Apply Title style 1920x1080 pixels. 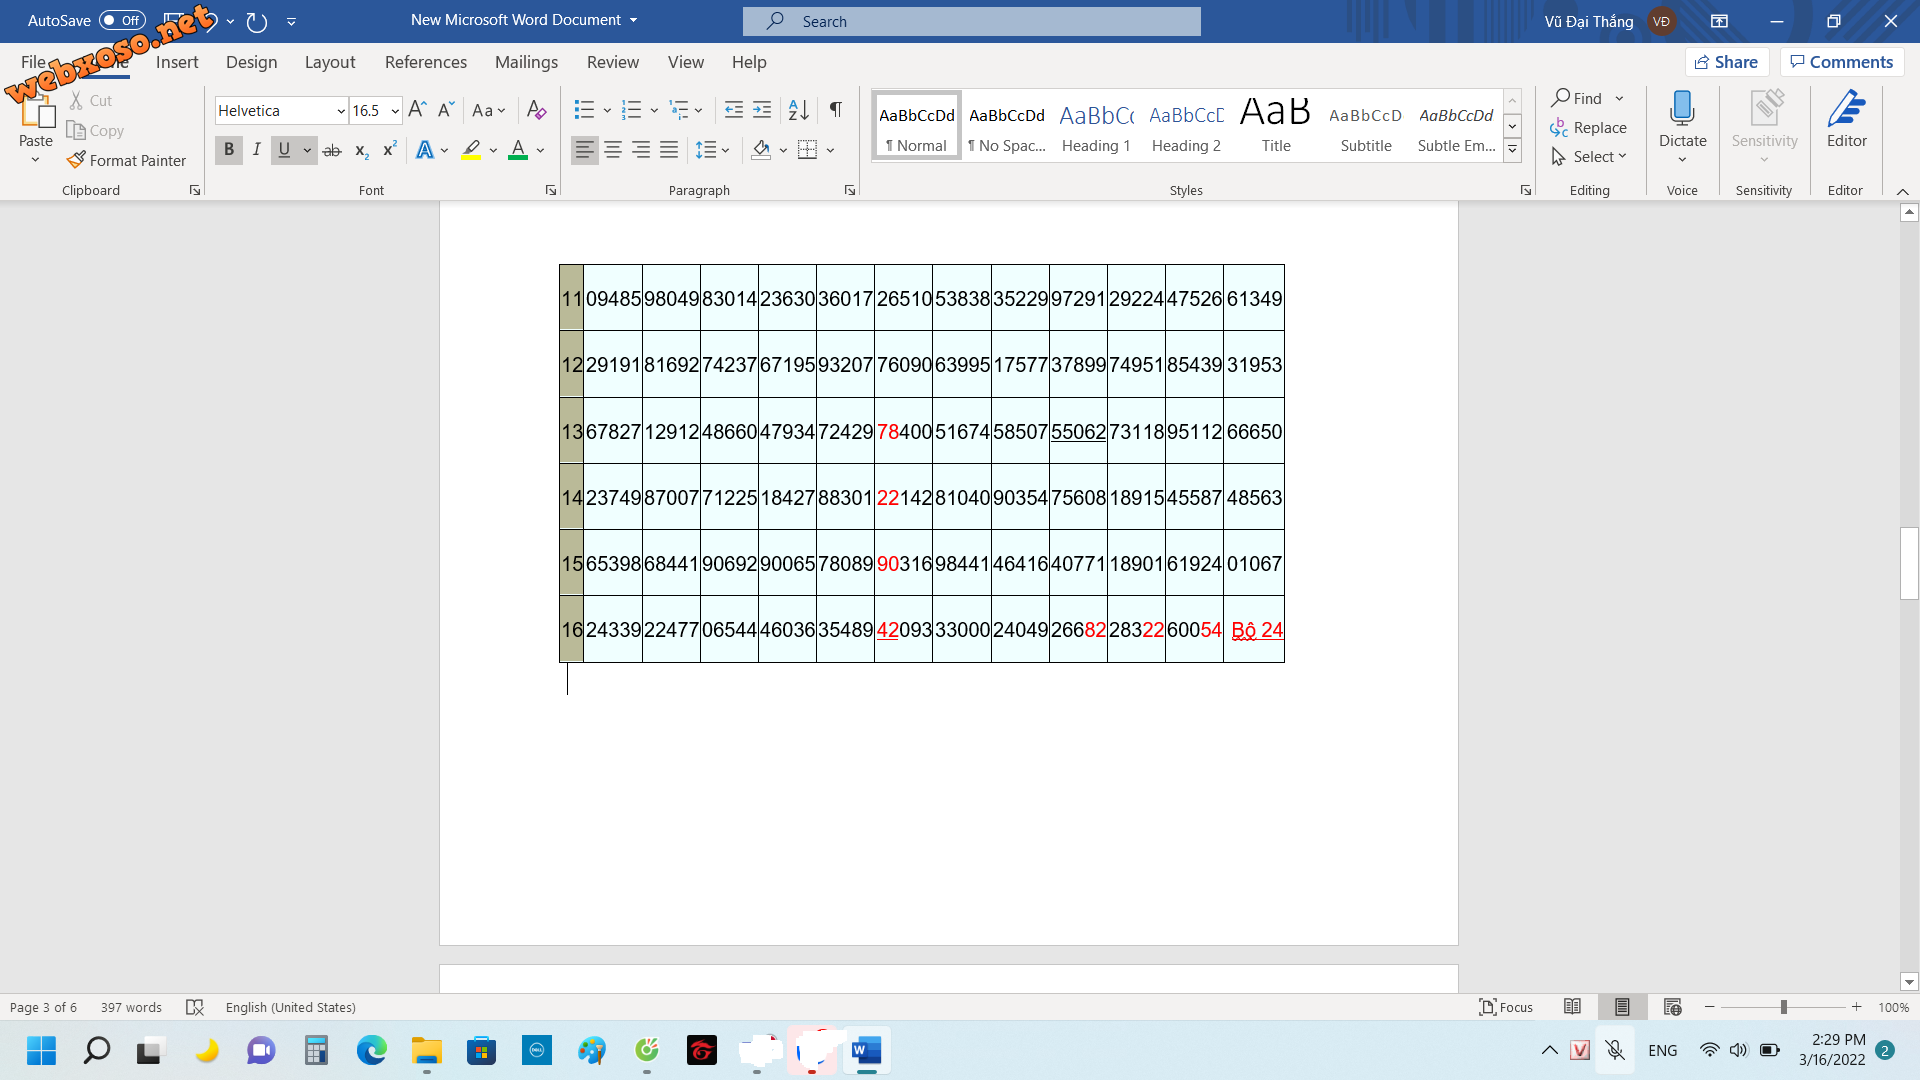1276,126
